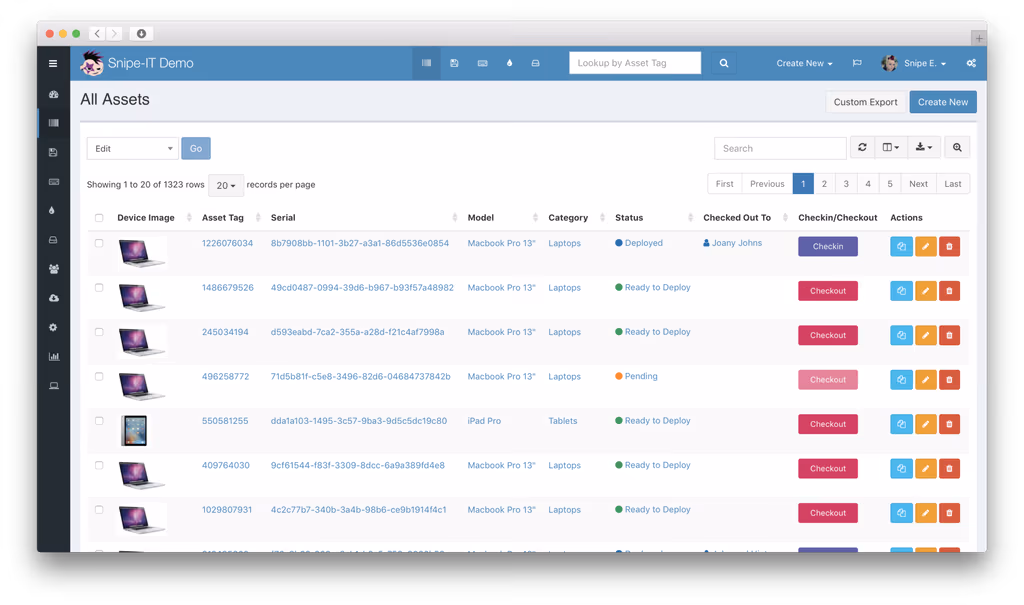The width and height of the screenshot is (1024, 605).
Task: Go to page 5 of results
Action: tap(889, 184)
